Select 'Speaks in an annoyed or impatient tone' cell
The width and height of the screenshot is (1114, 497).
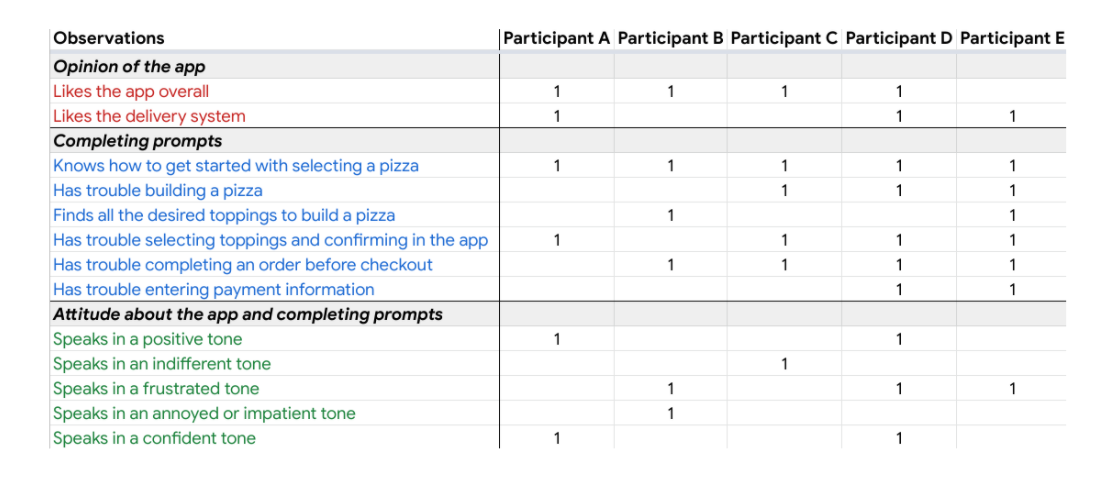coord(204,414)
